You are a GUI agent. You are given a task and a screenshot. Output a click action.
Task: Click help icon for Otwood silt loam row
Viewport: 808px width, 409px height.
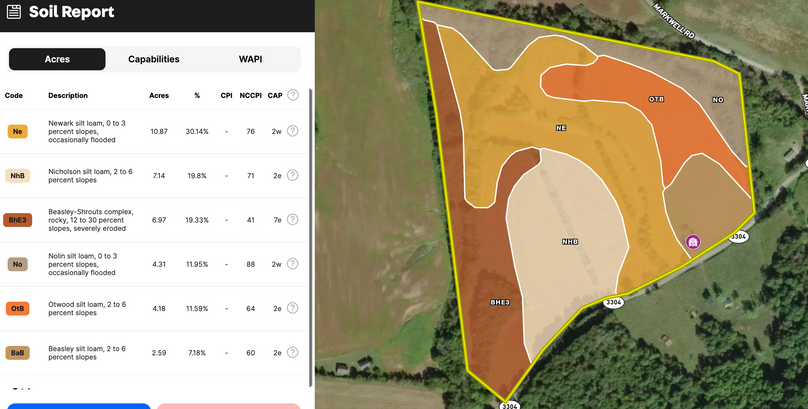coord(293,308)
